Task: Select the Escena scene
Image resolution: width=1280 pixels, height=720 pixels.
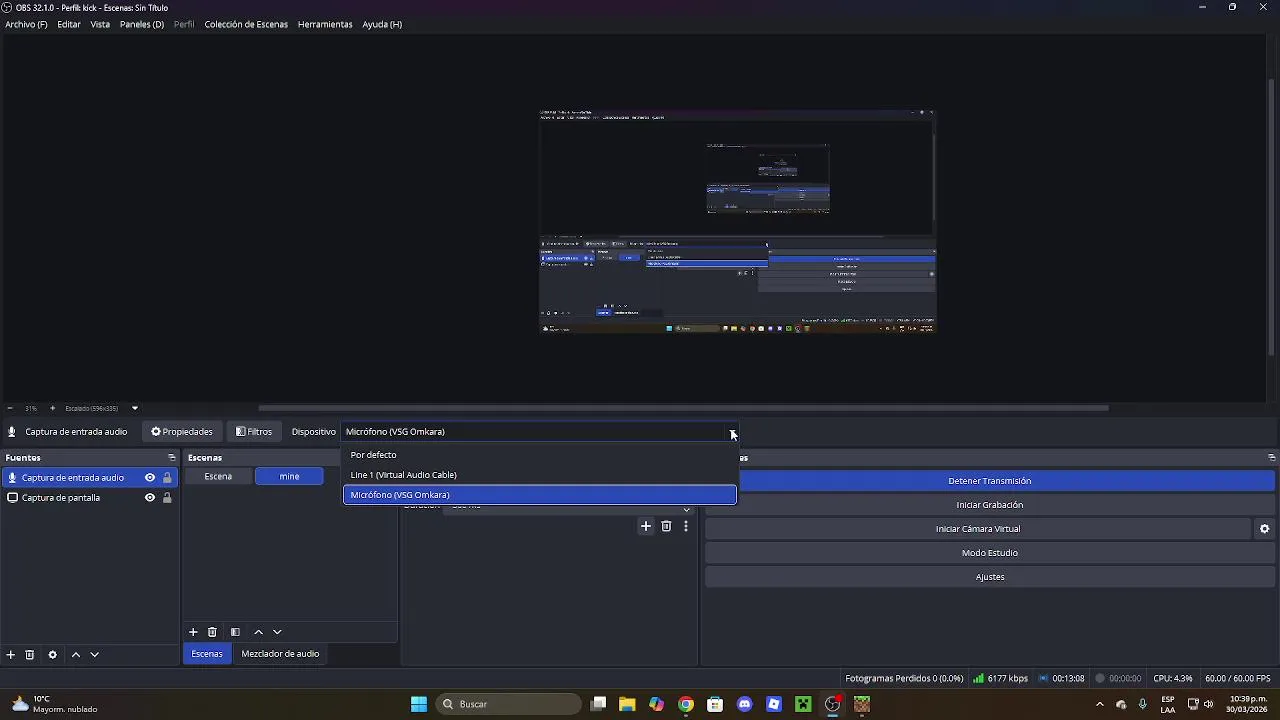Action: (218, 476)
